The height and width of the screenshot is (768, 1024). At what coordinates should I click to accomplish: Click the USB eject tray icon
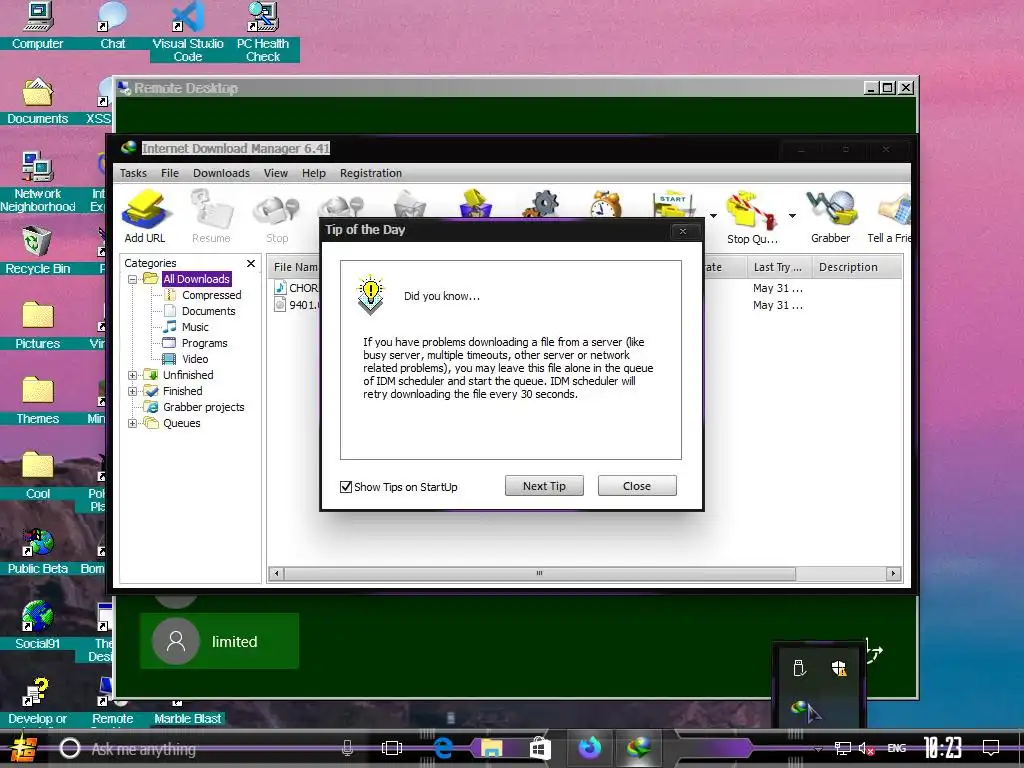(x=799, y=668)
